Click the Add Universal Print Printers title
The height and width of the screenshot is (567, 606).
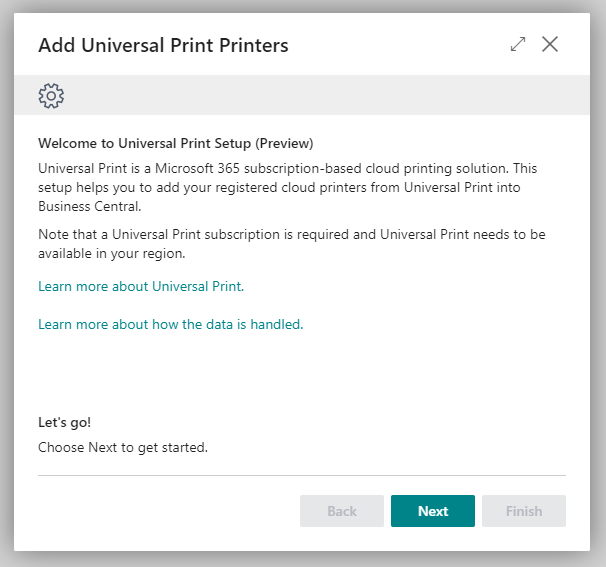tap(163, 45)
